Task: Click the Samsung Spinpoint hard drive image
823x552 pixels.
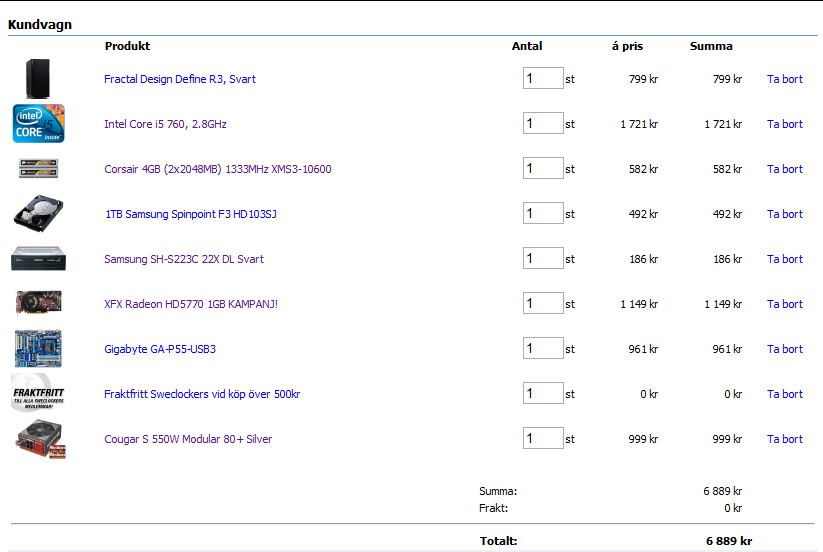Action: click(39, 213)
